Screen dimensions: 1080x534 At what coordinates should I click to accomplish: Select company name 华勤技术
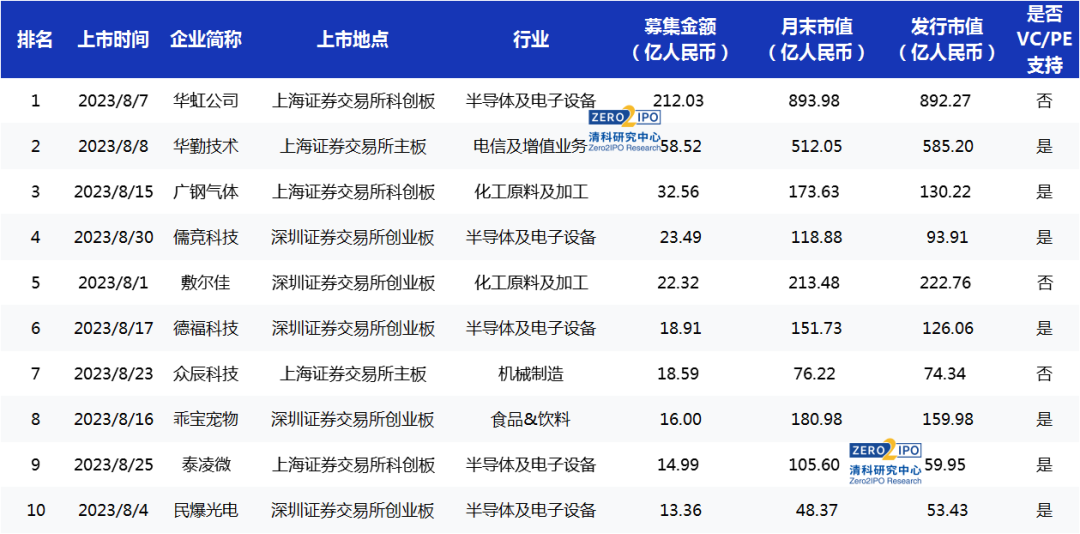(x=206, y=146)
